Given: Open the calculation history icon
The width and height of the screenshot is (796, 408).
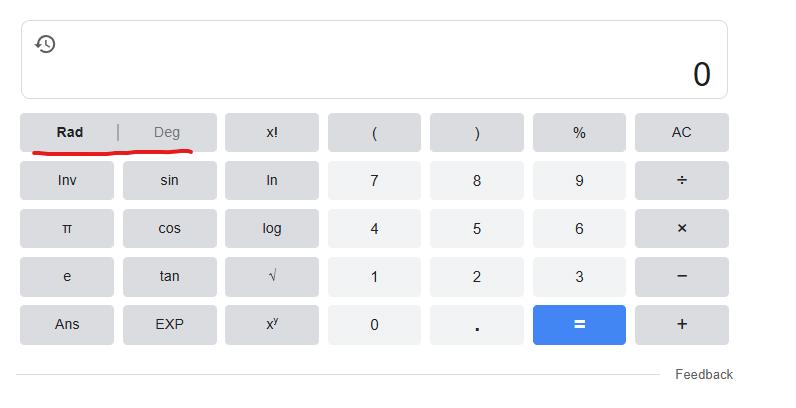Looking at the screenshot, I should click(45, 44).
